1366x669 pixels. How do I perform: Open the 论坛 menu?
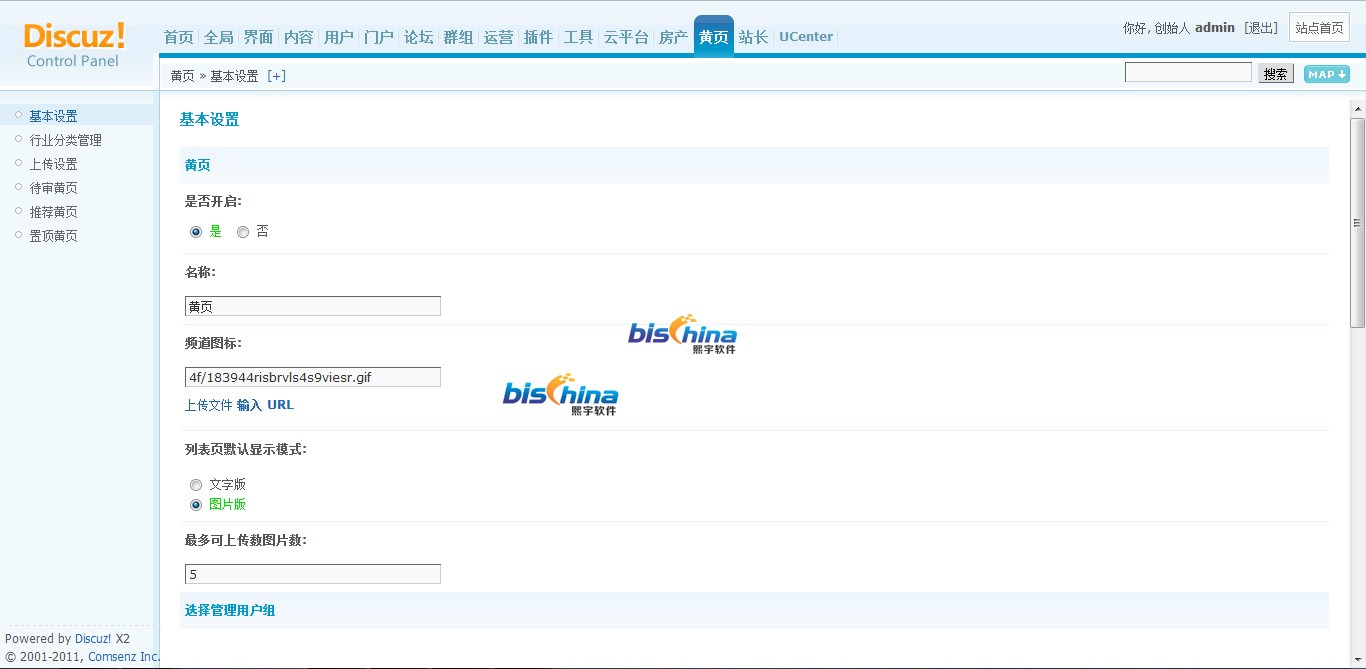[419, 37]
